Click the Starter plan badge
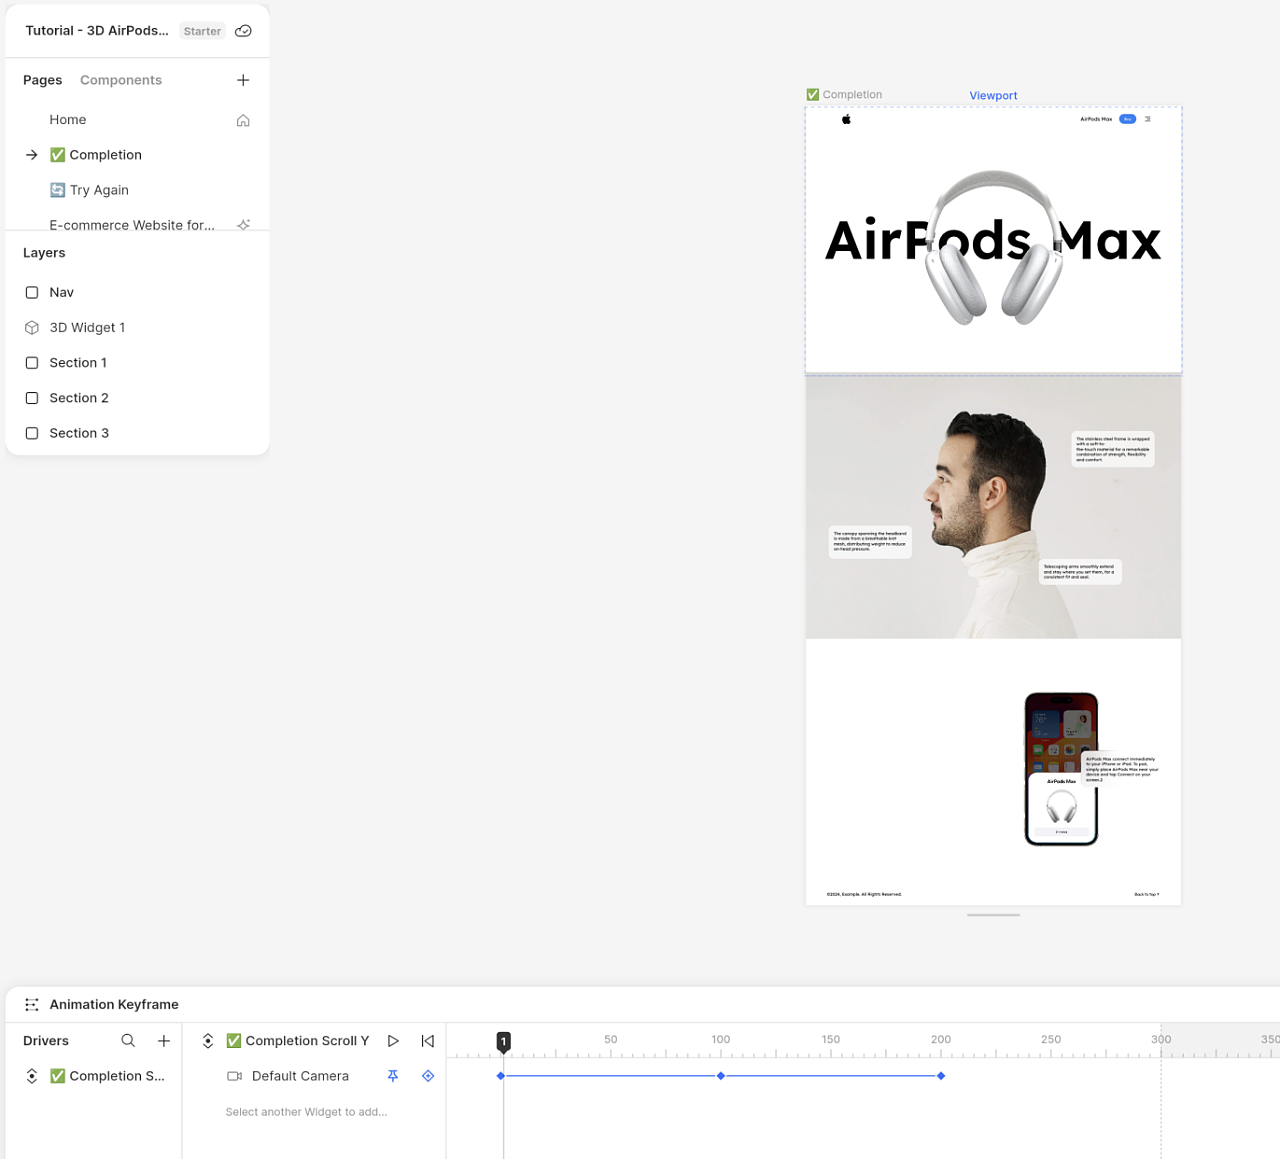The width and height of the screenshot is (1280, 1159). 202,31
